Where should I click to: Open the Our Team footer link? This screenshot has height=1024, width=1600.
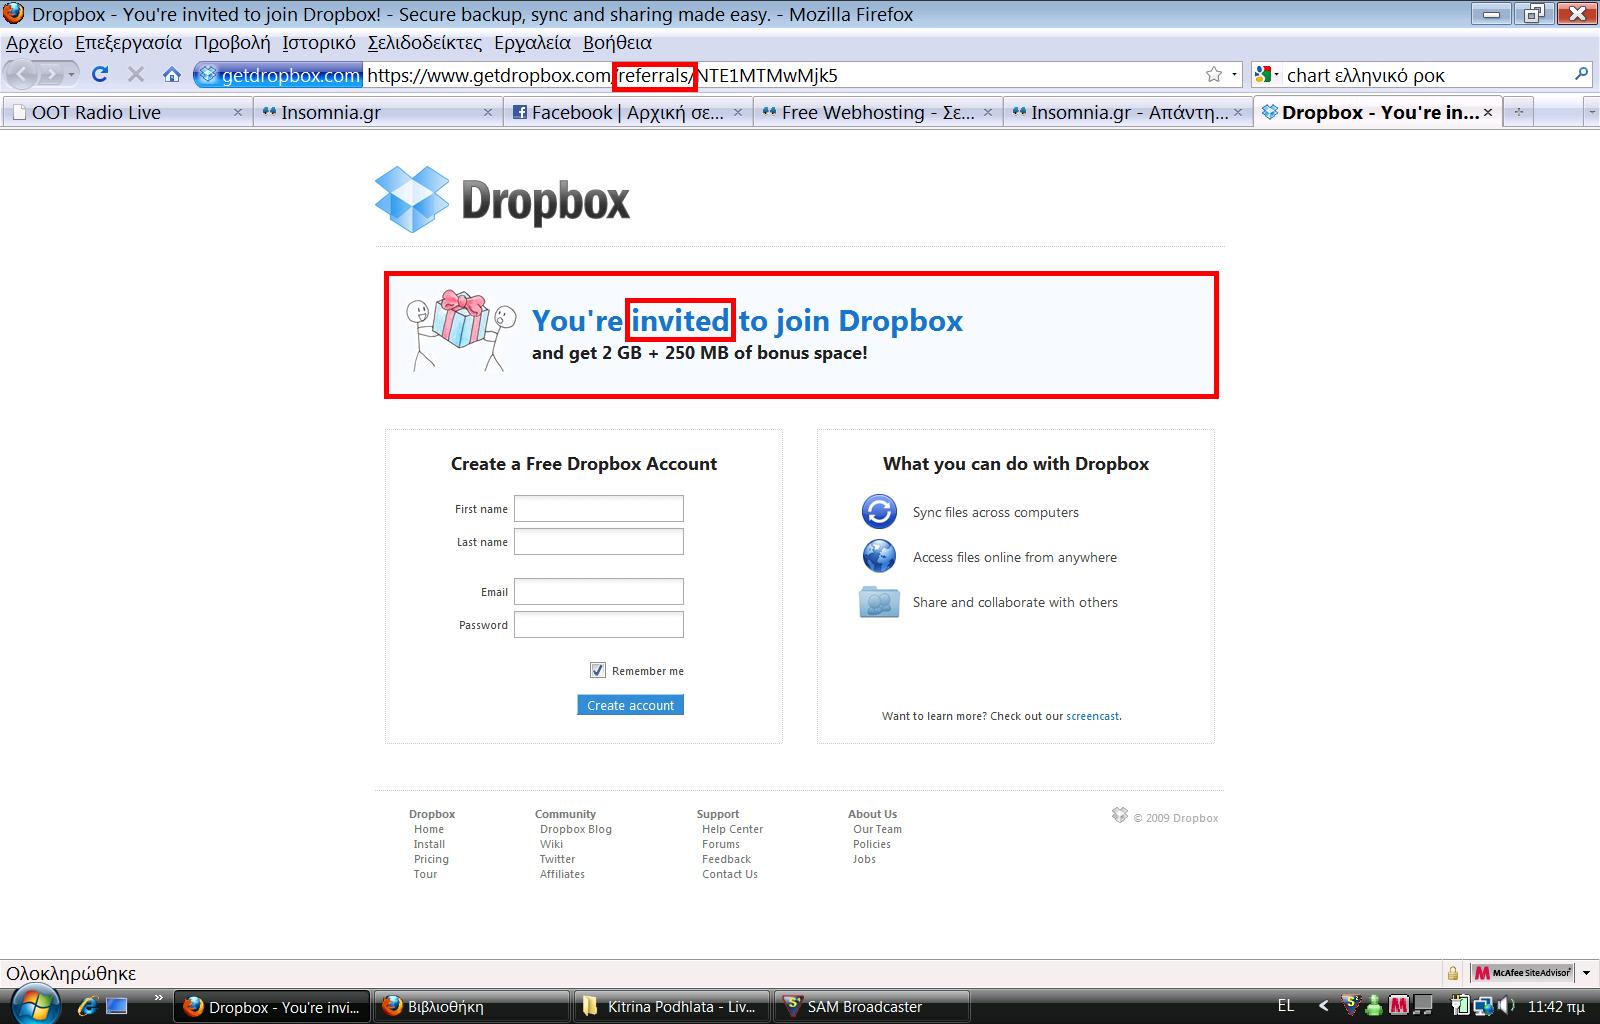click(x=877, y=829)
